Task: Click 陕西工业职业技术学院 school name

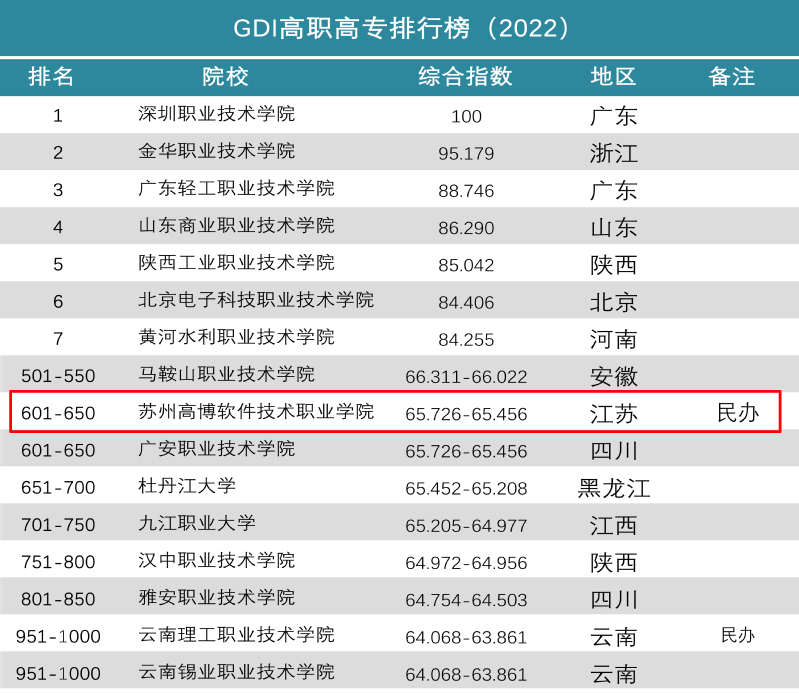Action: point(236,263)
